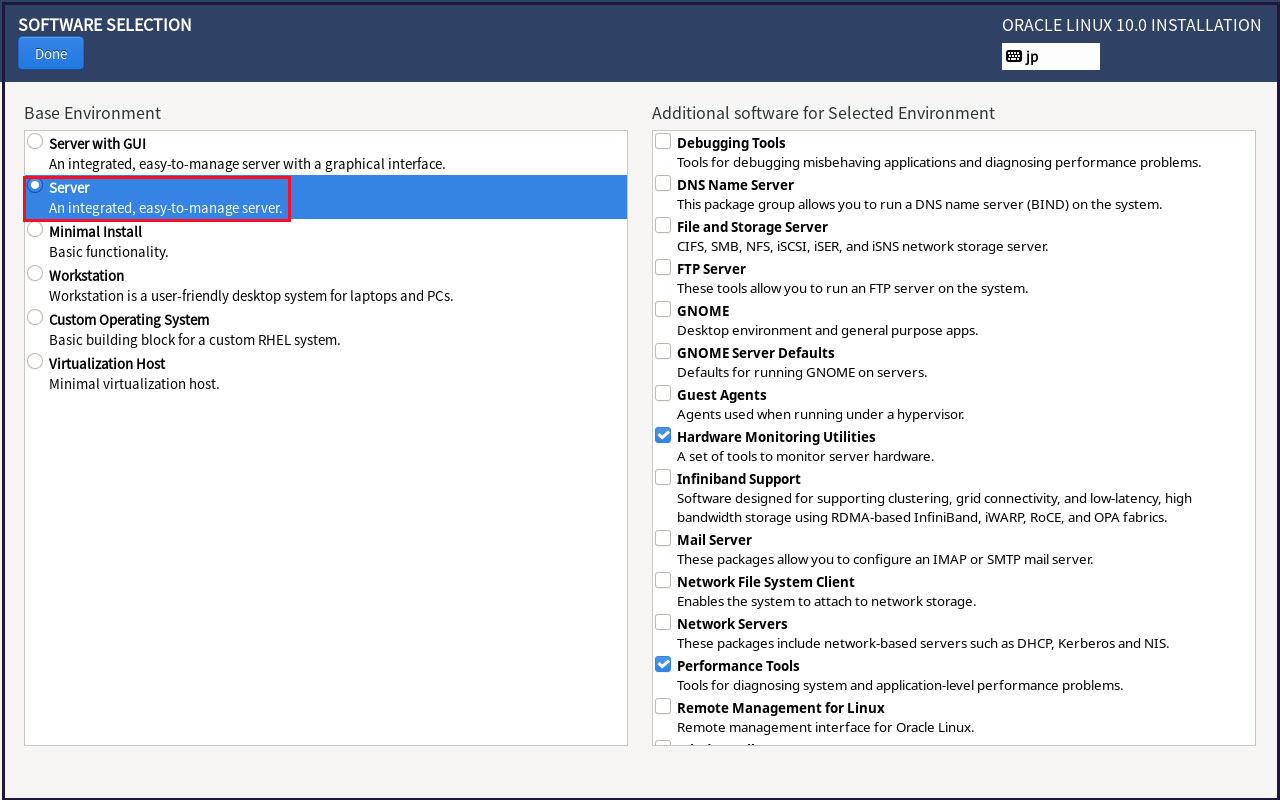Viewport: 1280px width, 800px height.
Task: Click 'Remote management interface for Oracle Linux.' text
Action: pos(825,728)
